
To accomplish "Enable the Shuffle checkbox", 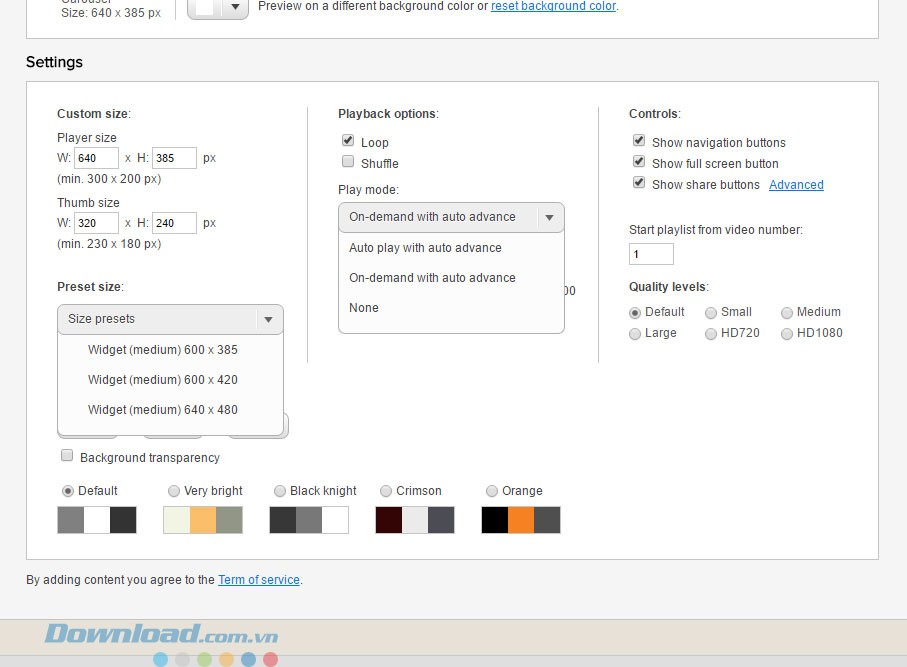I will [x=348, y=162].
